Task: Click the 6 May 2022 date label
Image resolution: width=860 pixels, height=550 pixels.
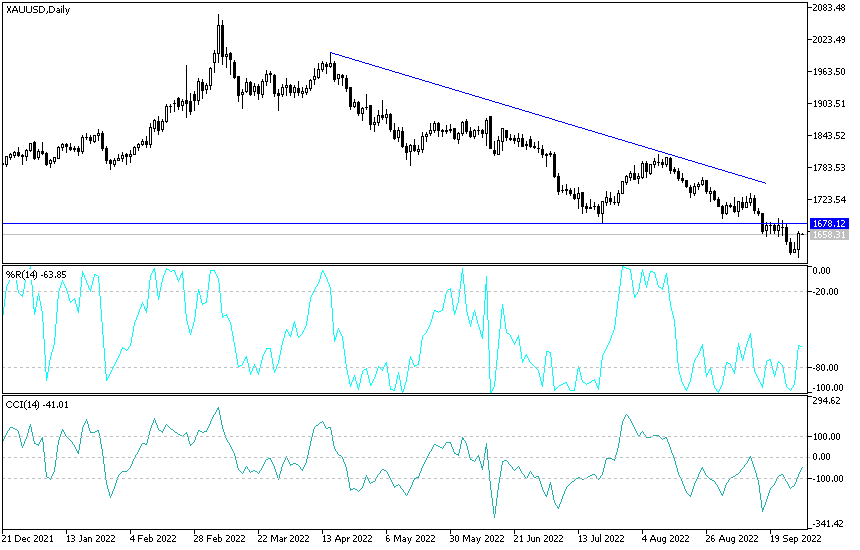Action: point(410,538)
